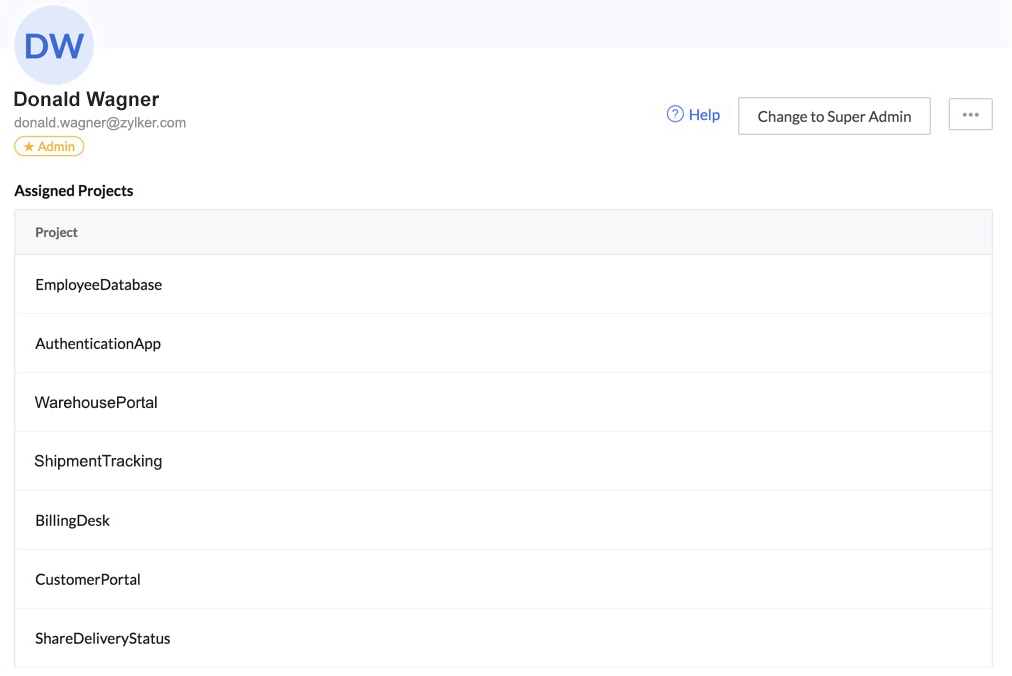
Task: Open the Help link
Action: pos(704,115)
